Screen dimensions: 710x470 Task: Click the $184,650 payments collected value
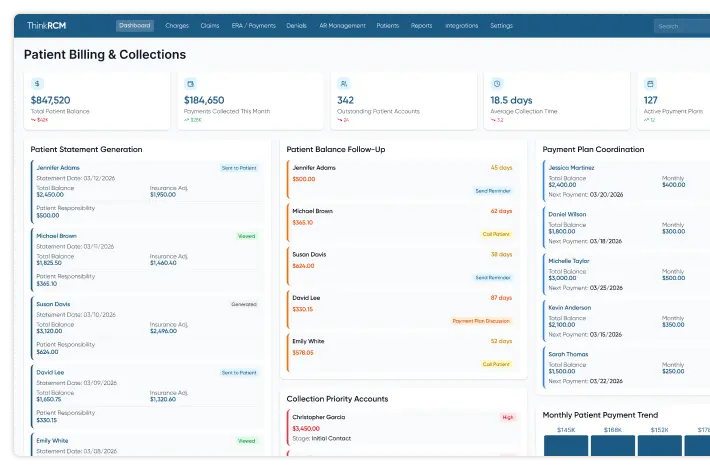(204, 100)
